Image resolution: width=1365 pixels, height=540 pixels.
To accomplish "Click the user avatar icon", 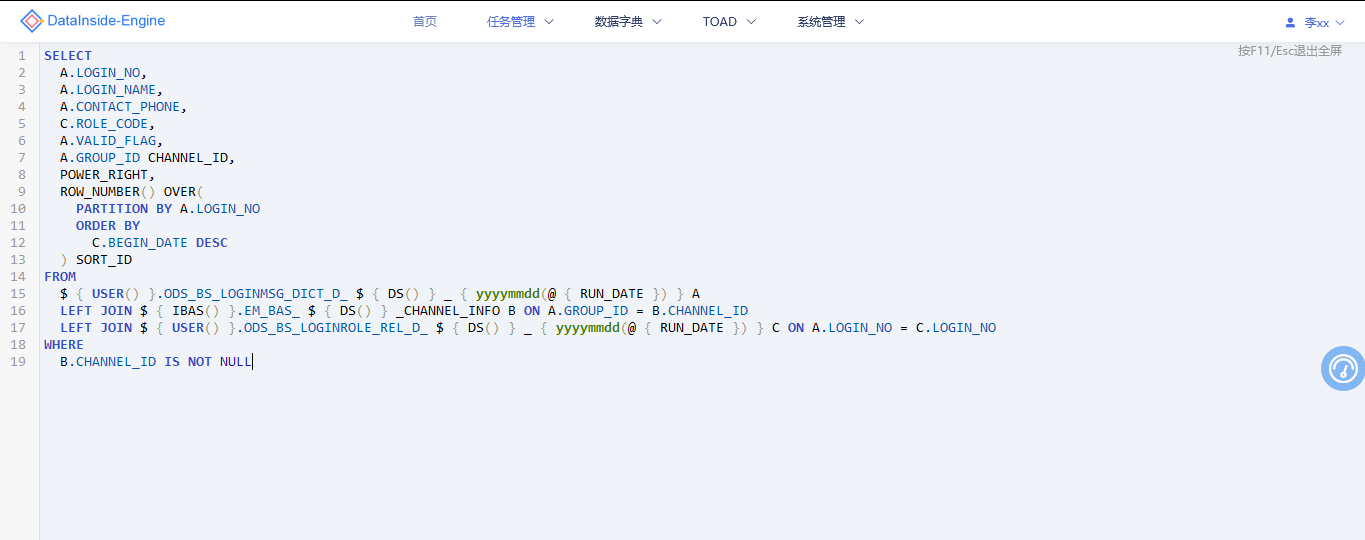I will tap(1290, 22).
